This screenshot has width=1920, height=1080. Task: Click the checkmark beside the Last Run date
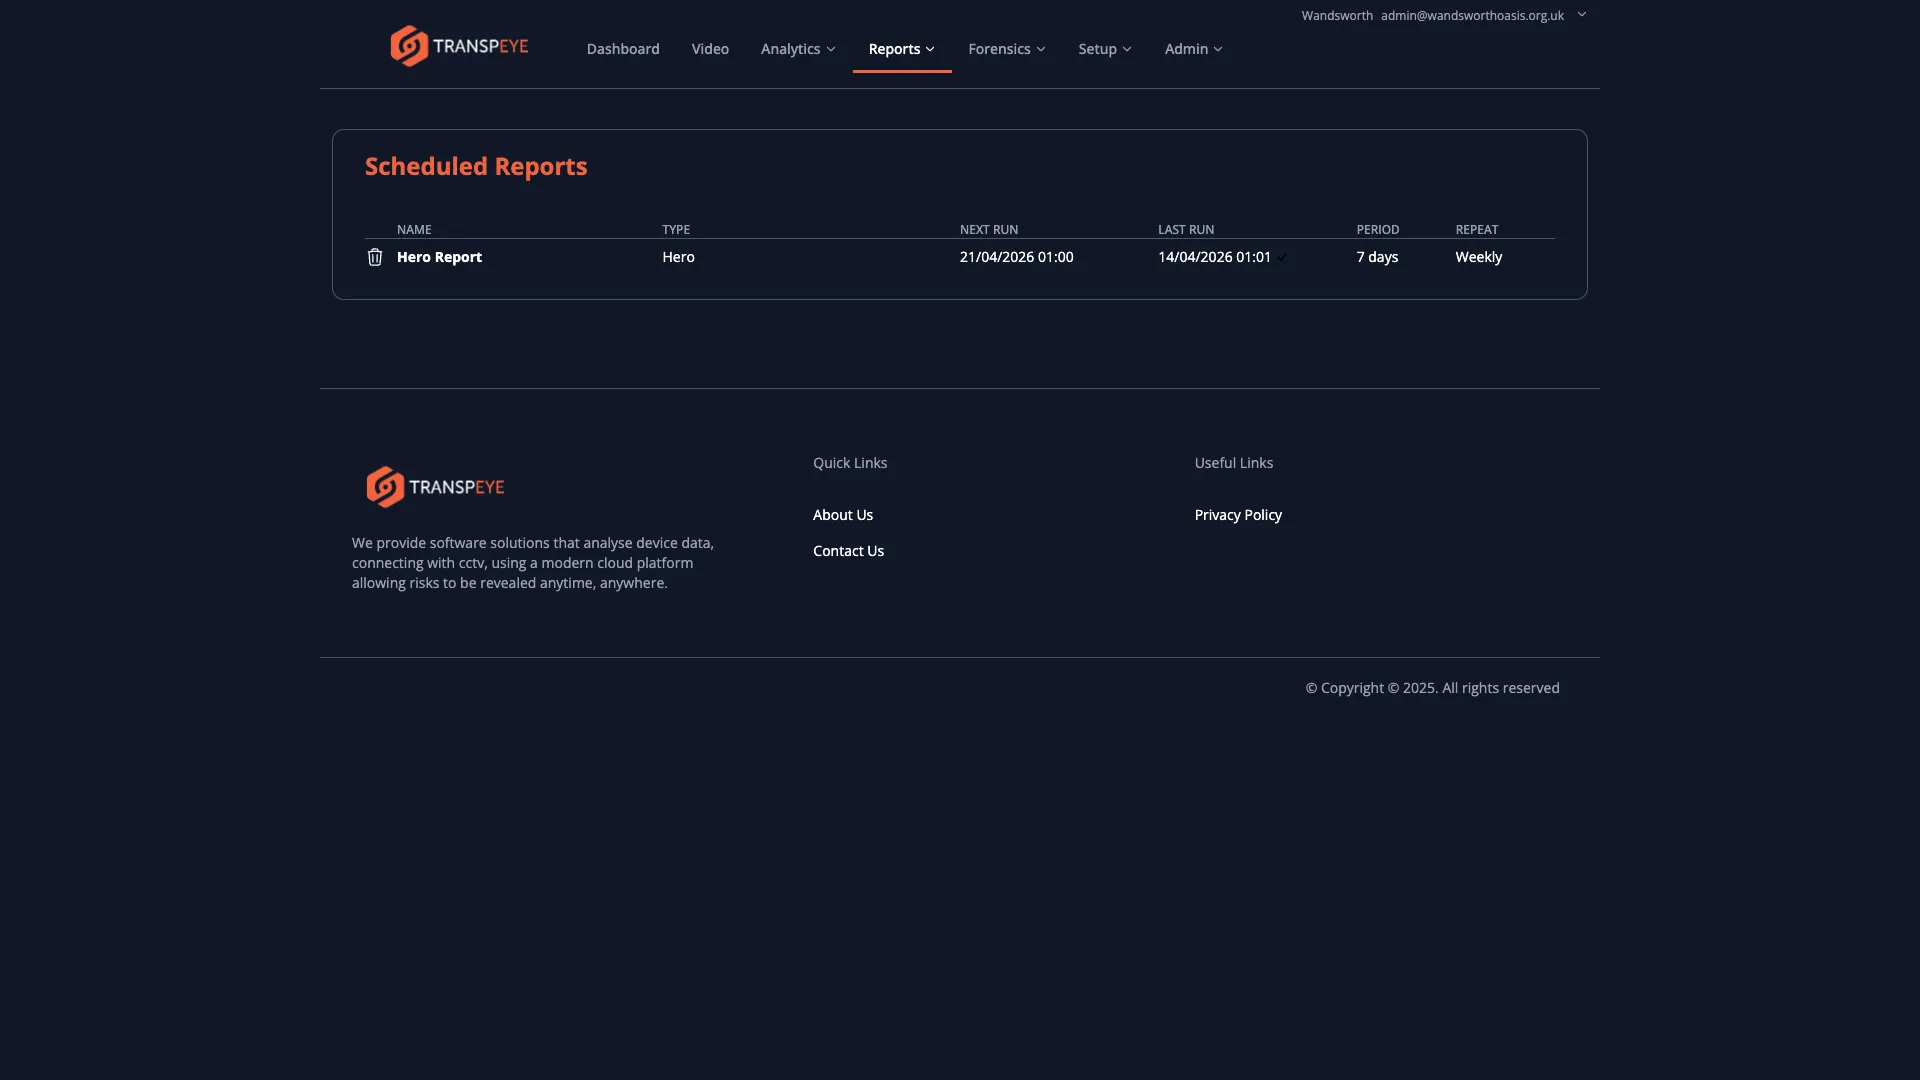pyautogui.click(x=1283, y=257)
